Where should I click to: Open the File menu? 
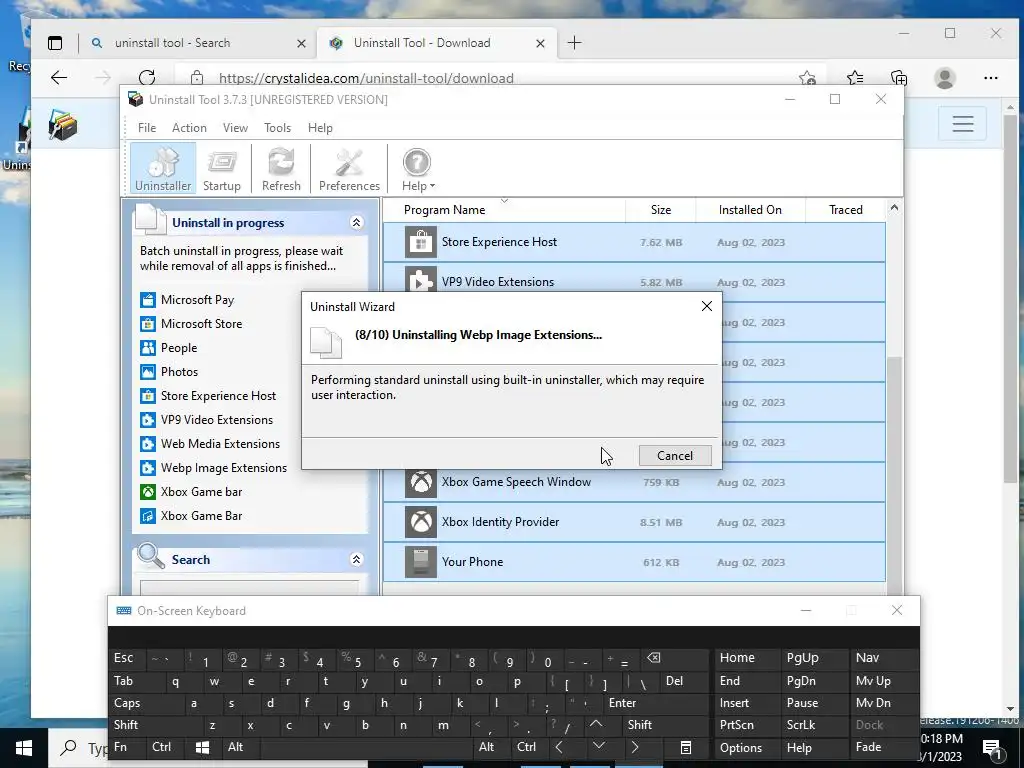(147, 128)
